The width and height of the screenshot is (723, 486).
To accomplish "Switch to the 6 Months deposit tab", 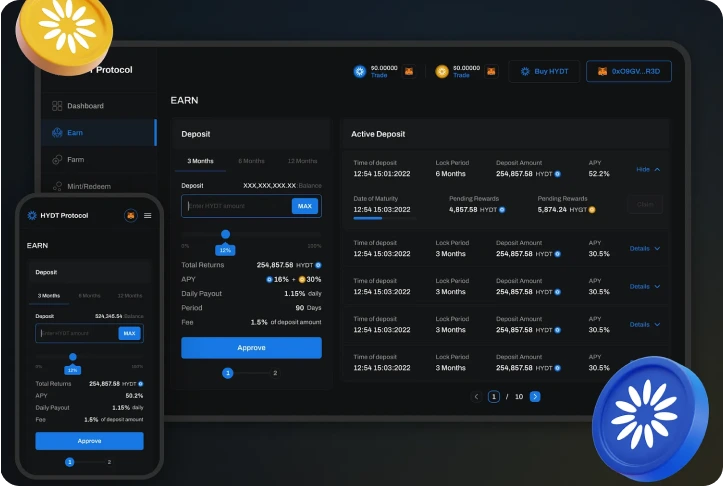I will (x=251, y=161).
